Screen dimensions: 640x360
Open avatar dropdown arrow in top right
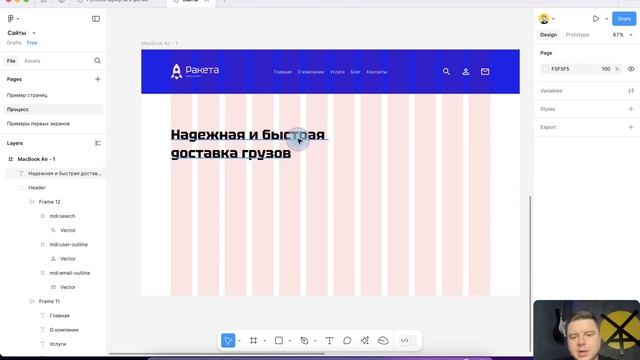tap(553, 19)
